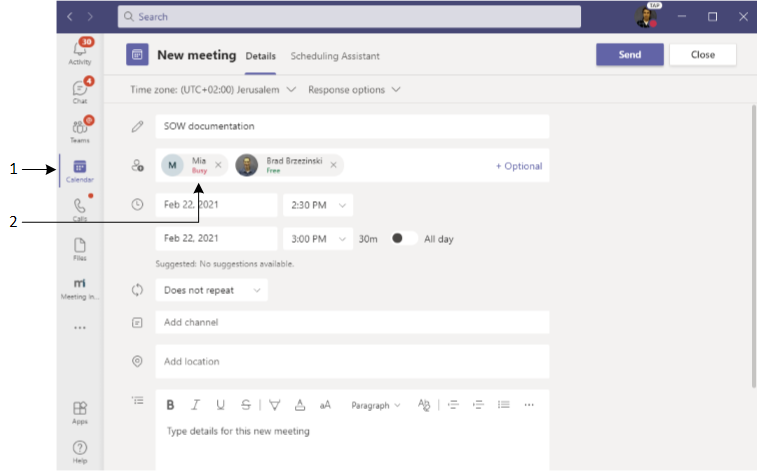The height and width of the screenshot is (471, 758).
Task: Open Files from the sidebar
Action: pyautogui.click(x=80, y=248)
